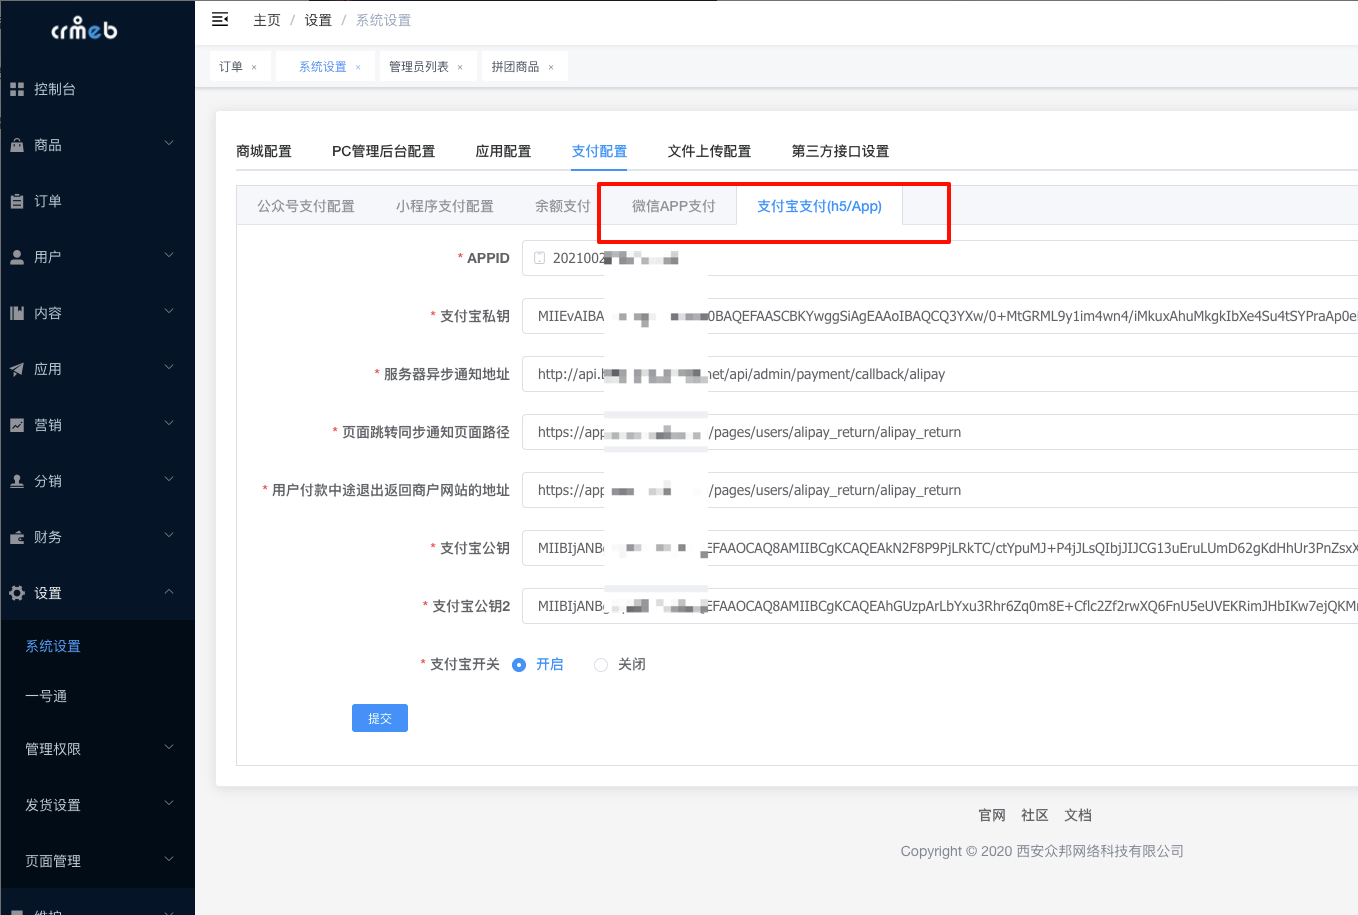Click the 财务 wallet icon in sidebar
Image resolution: width=1358 pixels, height=915 pixels.
click(17, 537)
